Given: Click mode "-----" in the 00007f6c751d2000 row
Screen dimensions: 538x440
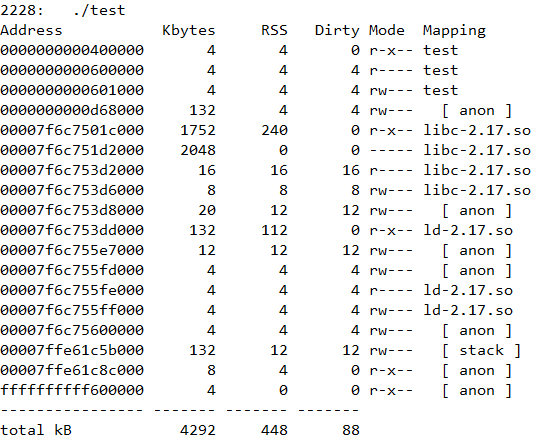Looking at the screenshot, I should coord(391,150).
